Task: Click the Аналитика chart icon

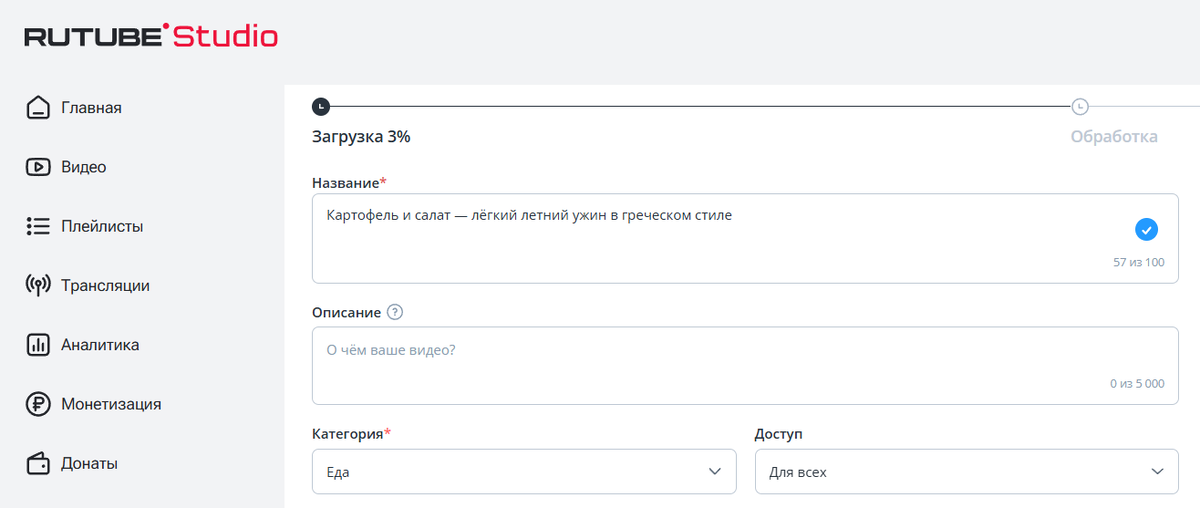Action: (x=37, y=345)
